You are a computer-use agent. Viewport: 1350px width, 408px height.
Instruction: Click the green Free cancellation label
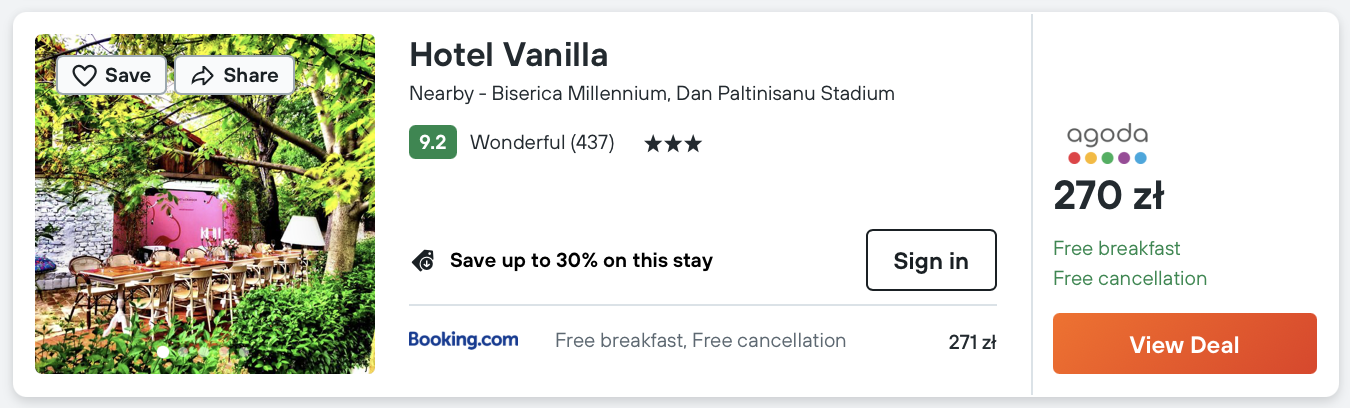point(1130,278)
